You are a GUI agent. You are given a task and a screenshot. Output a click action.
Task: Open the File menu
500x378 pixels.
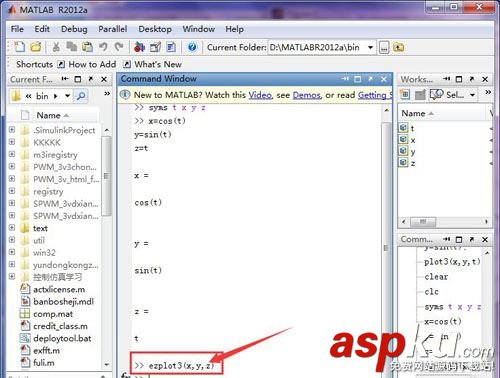pyautogui.click(x=17, y=29)
